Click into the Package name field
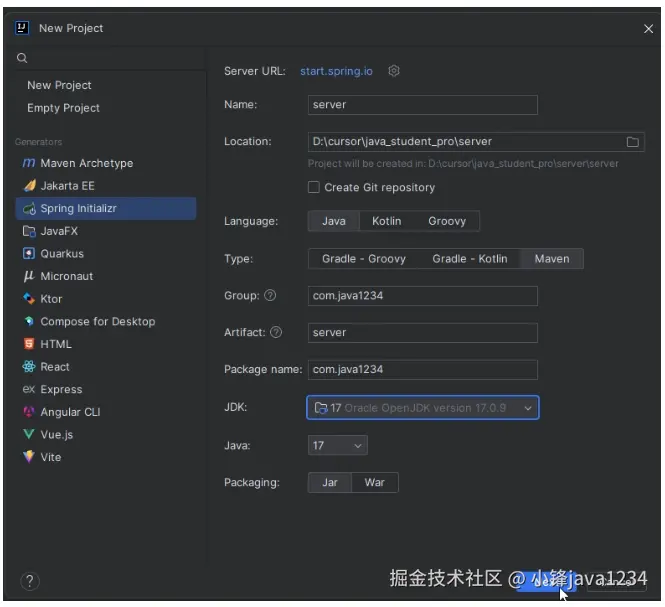 423,369
